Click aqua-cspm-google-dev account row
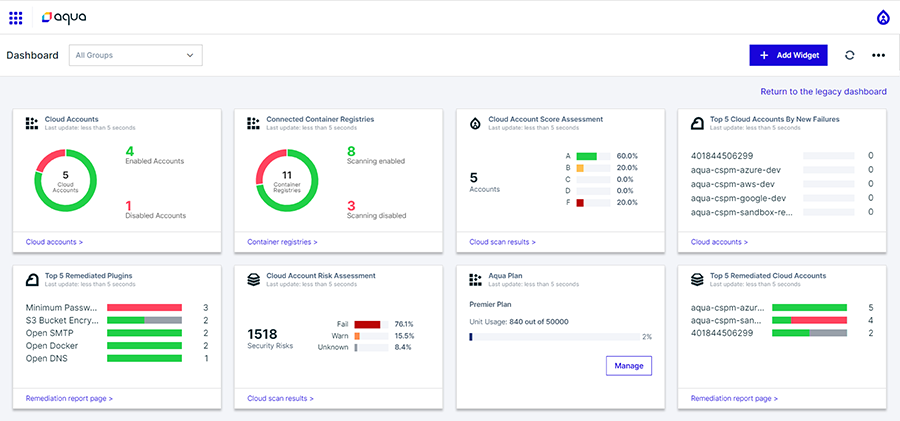 pyautogui.click(x=782, y=198)
